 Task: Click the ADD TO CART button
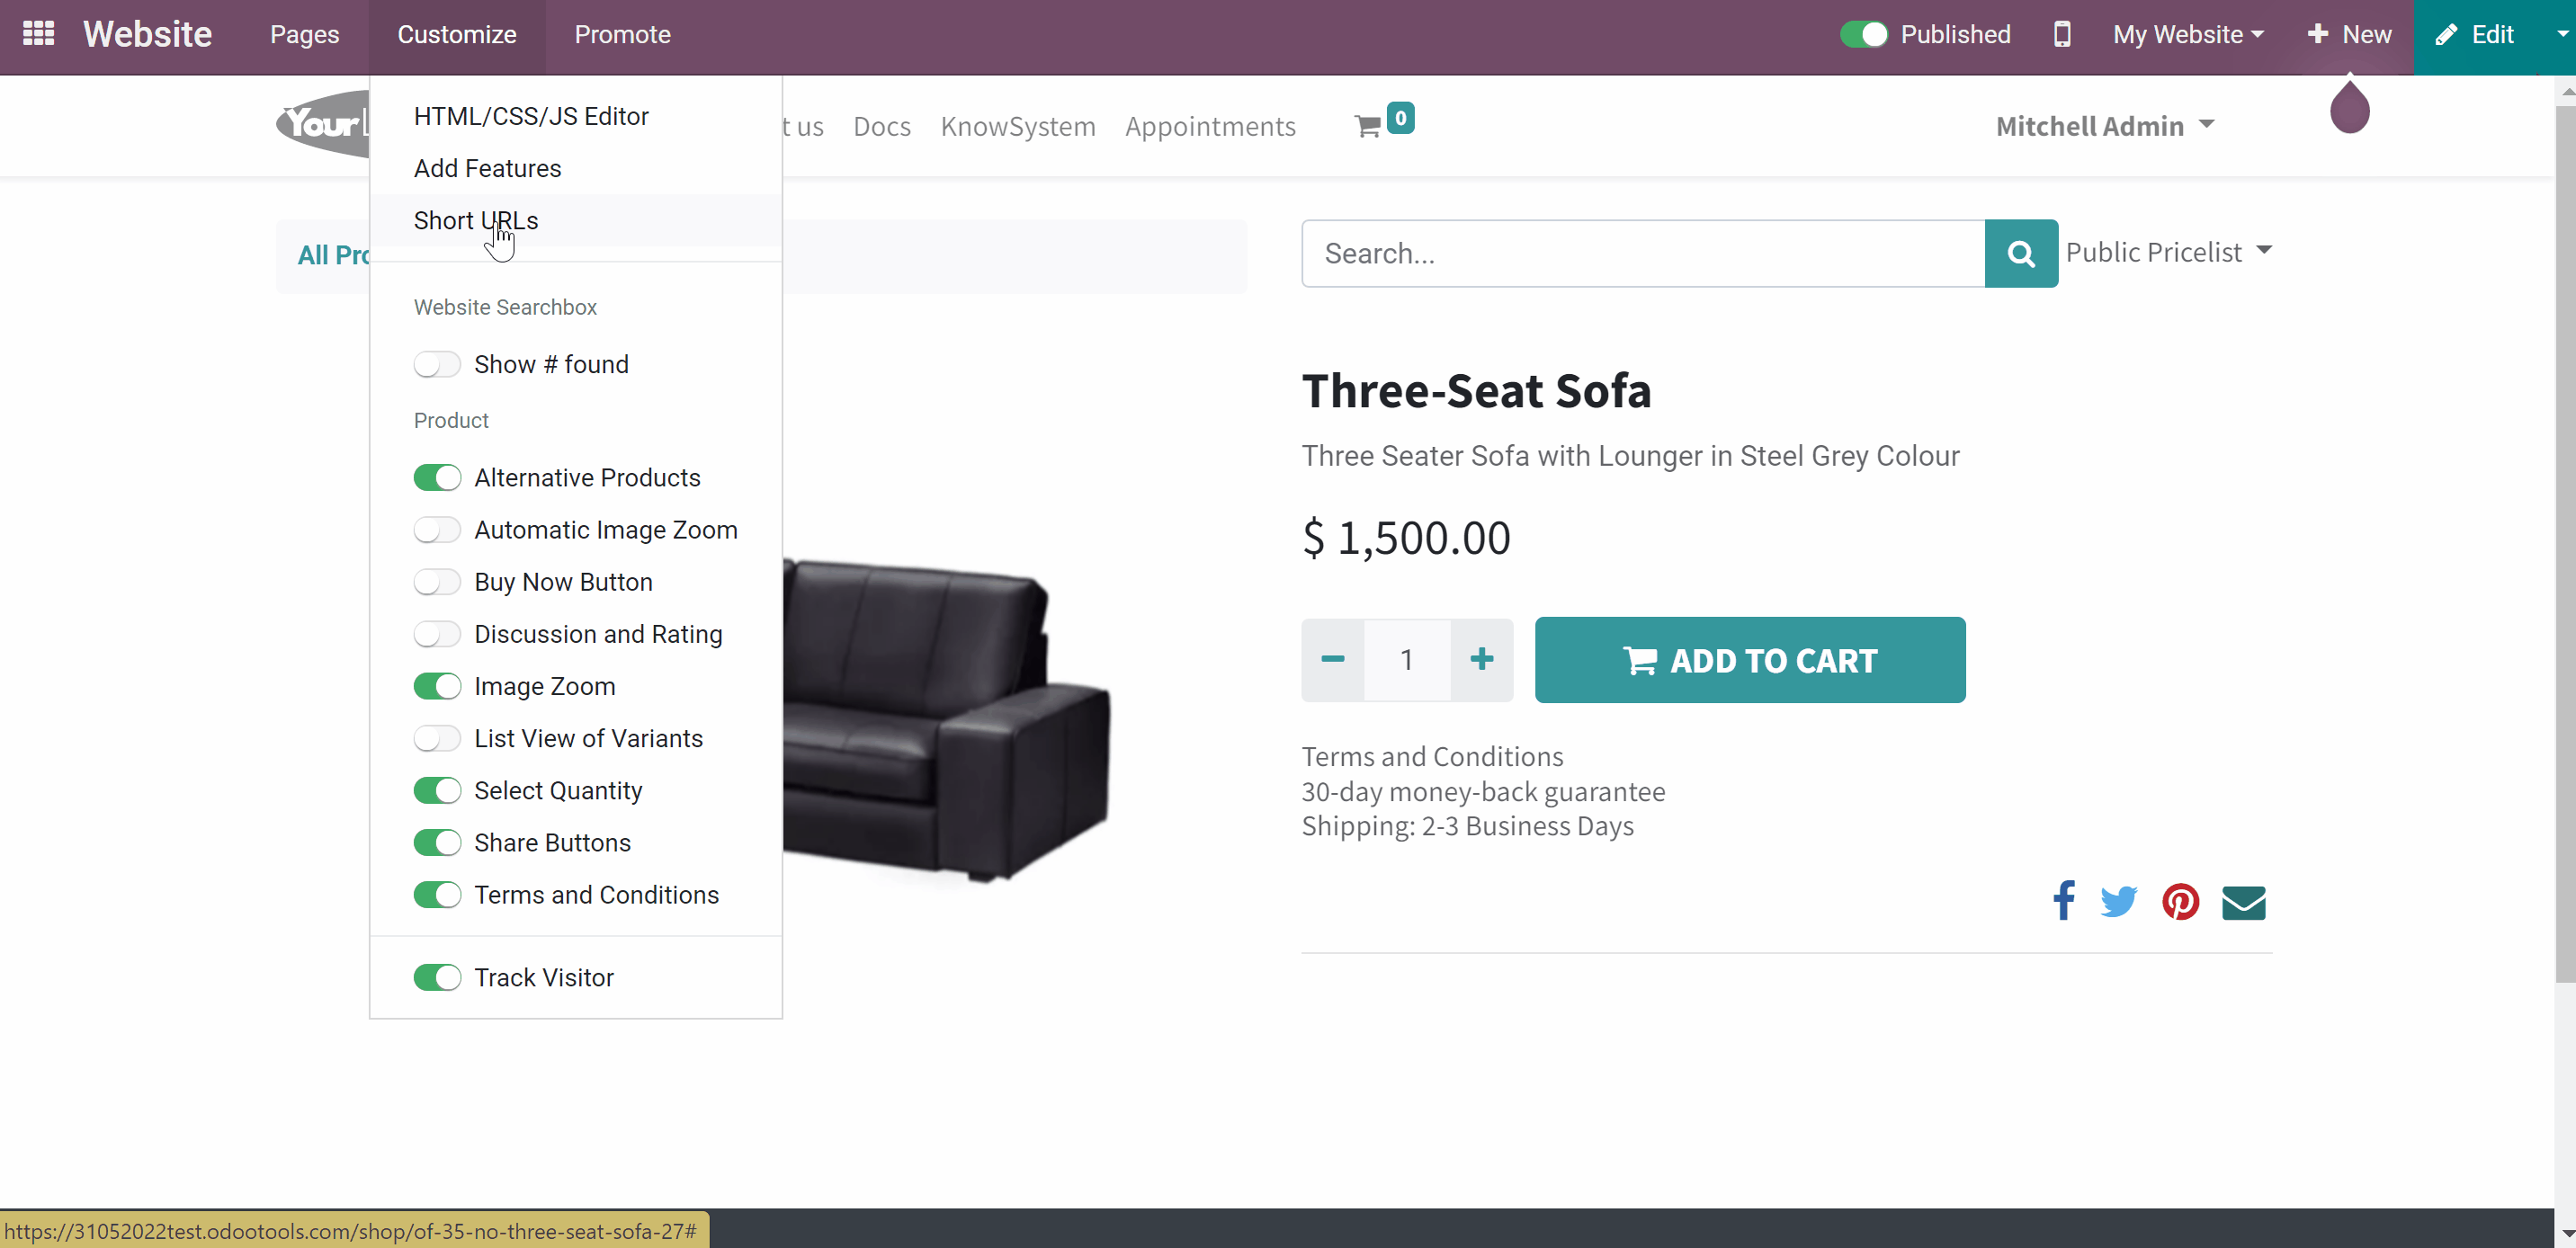click(x=1749, y=660)
